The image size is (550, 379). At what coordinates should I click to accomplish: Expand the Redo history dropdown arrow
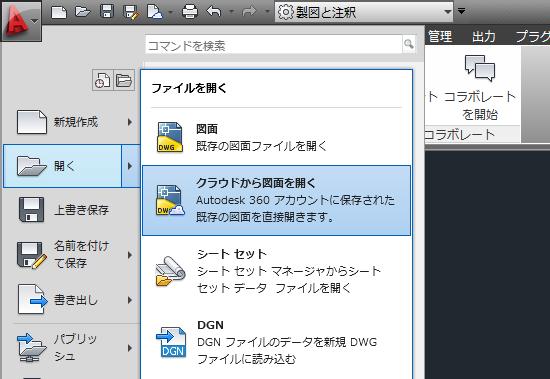267,12
